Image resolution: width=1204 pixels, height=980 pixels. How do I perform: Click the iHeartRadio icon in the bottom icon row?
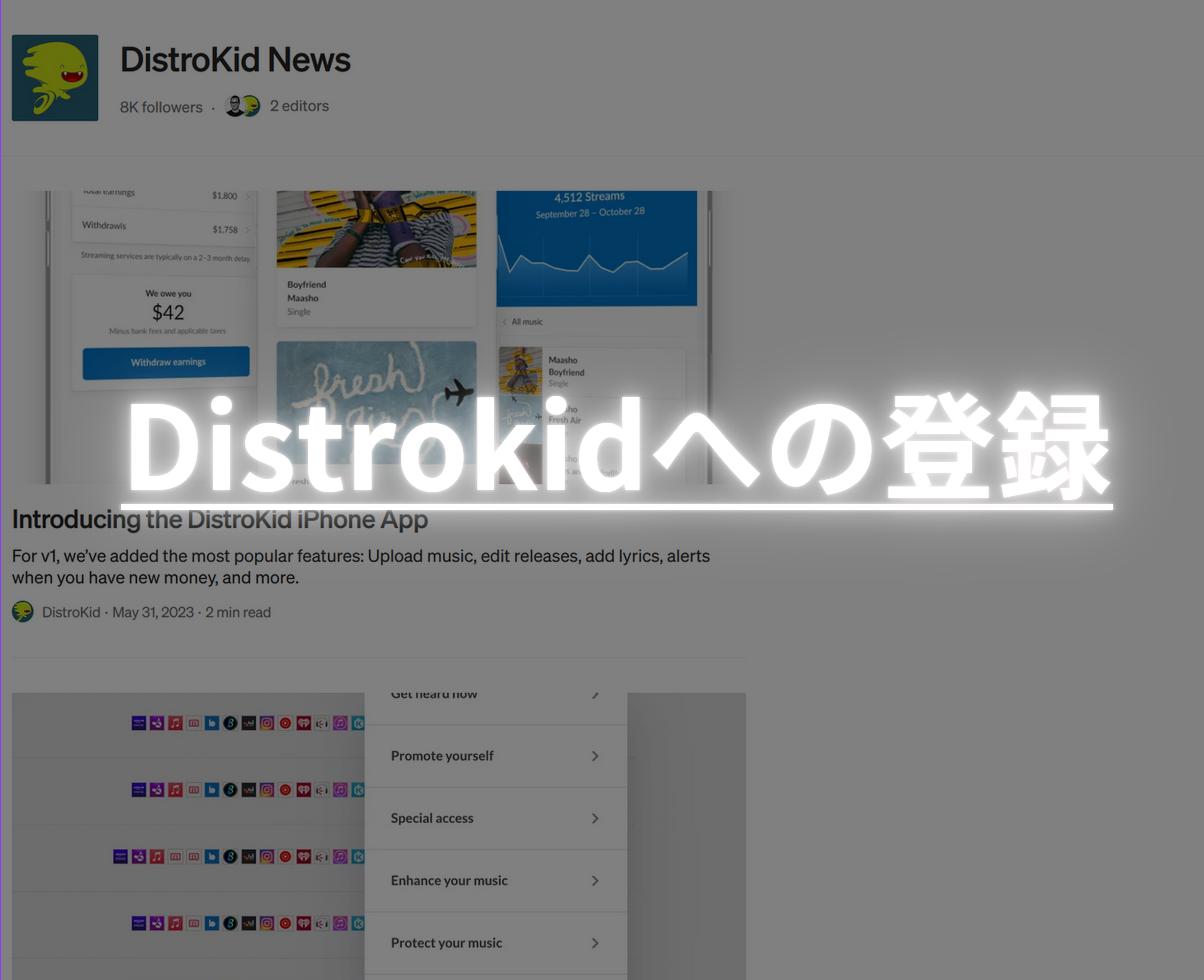(303, 924)
